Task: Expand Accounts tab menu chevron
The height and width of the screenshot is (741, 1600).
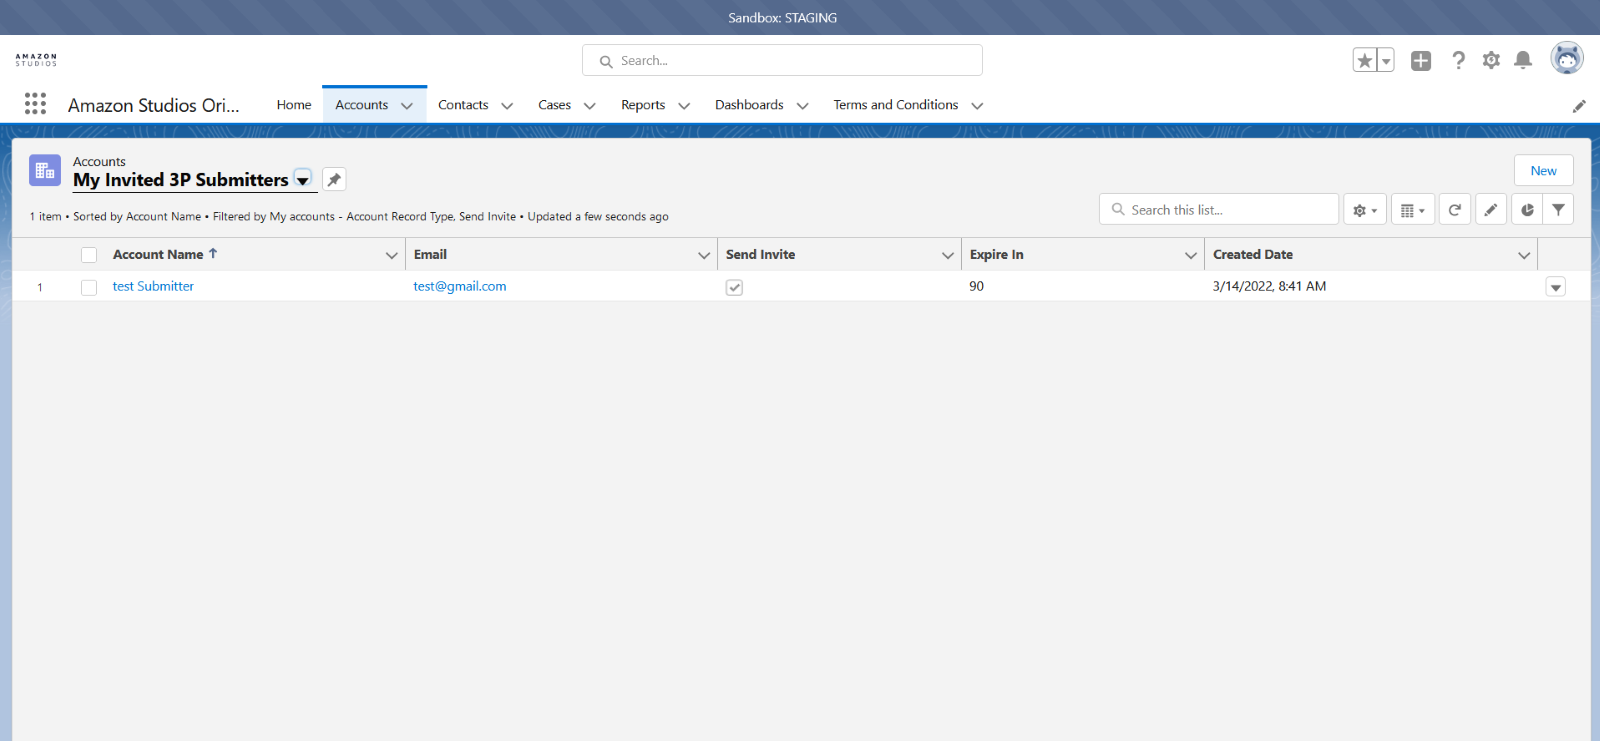Action: [x=407, y=106]
